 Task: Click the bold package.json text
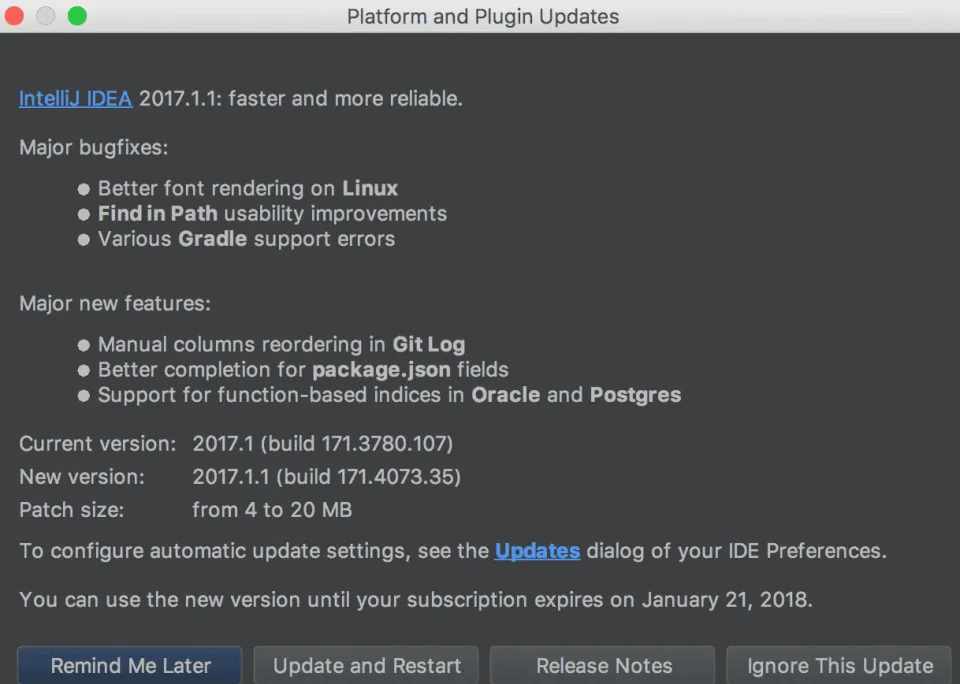pyautogui.click(x=381, y=370)
